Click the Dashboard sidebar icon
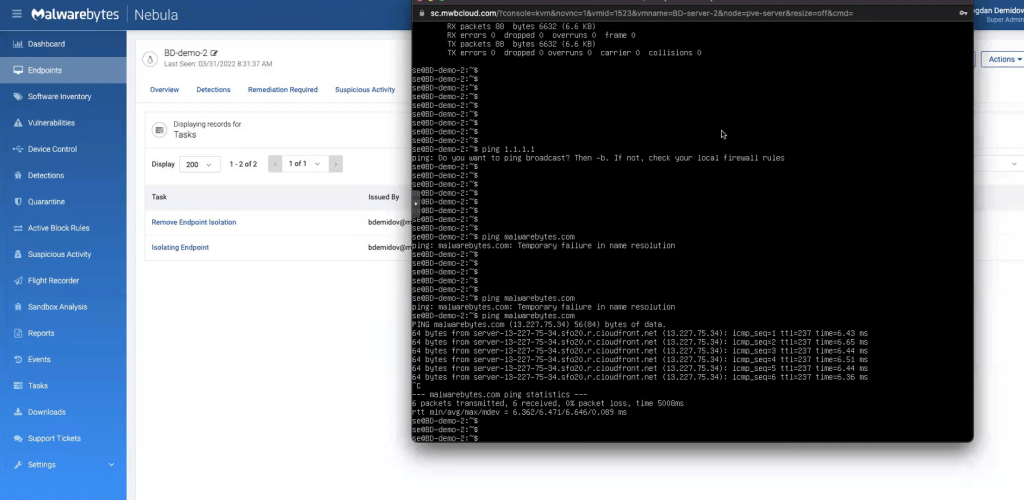This screenshot has height=500, width=1024. coord(18,44)
